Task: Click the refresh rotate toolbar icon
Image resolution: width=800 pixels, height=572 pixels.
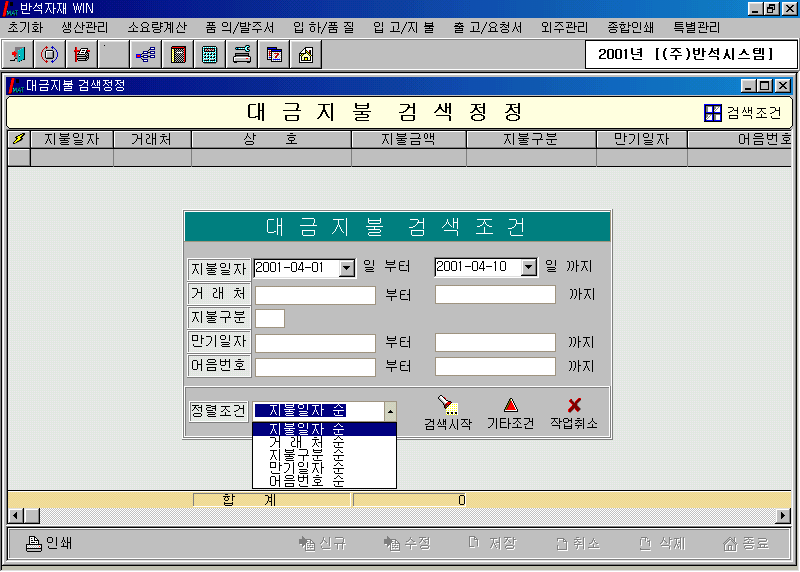Action: 49,54
